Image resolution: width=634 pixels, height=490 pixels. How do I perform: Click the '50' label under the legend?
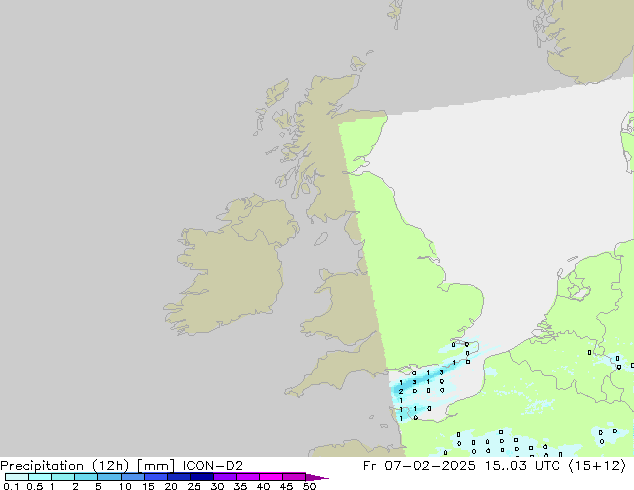coord(309,487)
